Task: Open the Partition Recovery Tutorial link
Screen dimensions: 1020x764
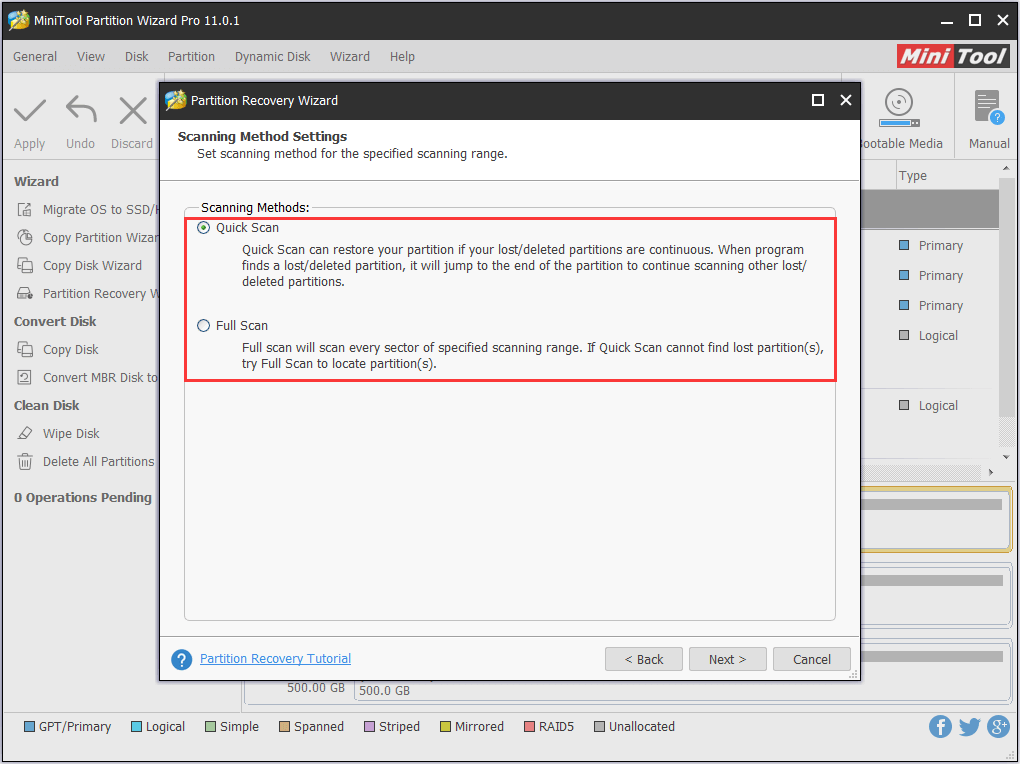Action: coord(275,659)
